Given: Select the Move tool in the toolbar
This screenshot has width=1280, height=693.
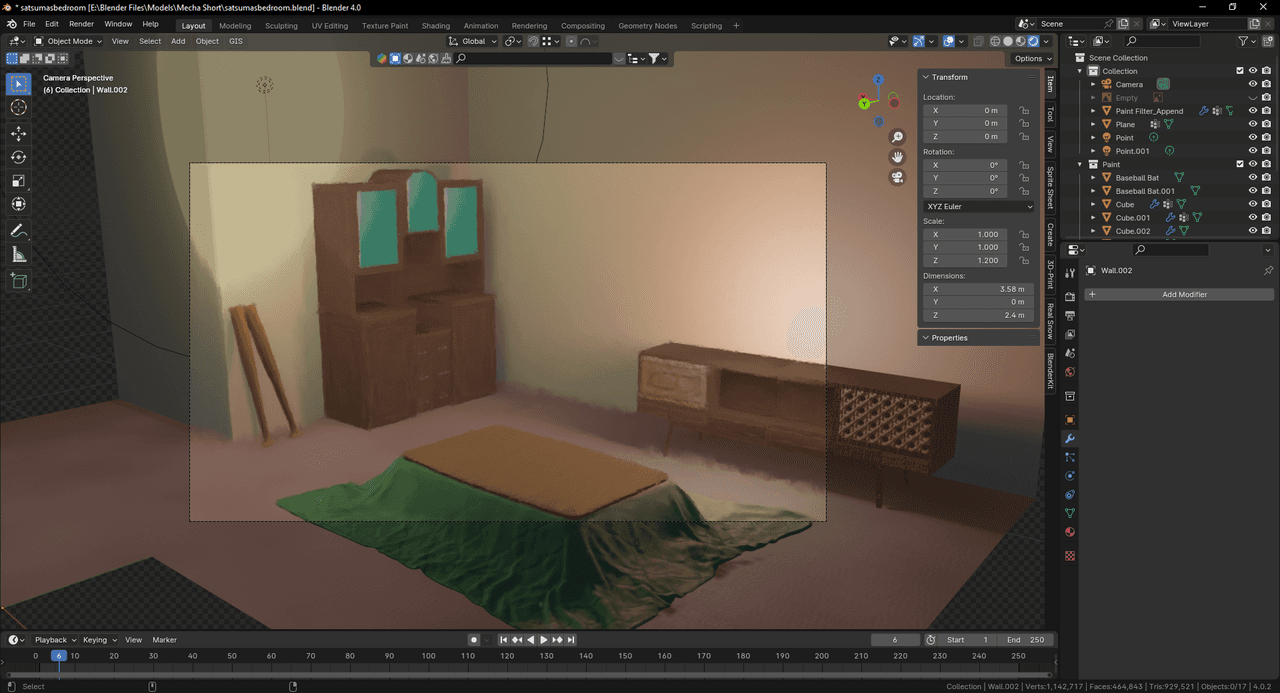Looking at the screenshot, I should (19, 133).
